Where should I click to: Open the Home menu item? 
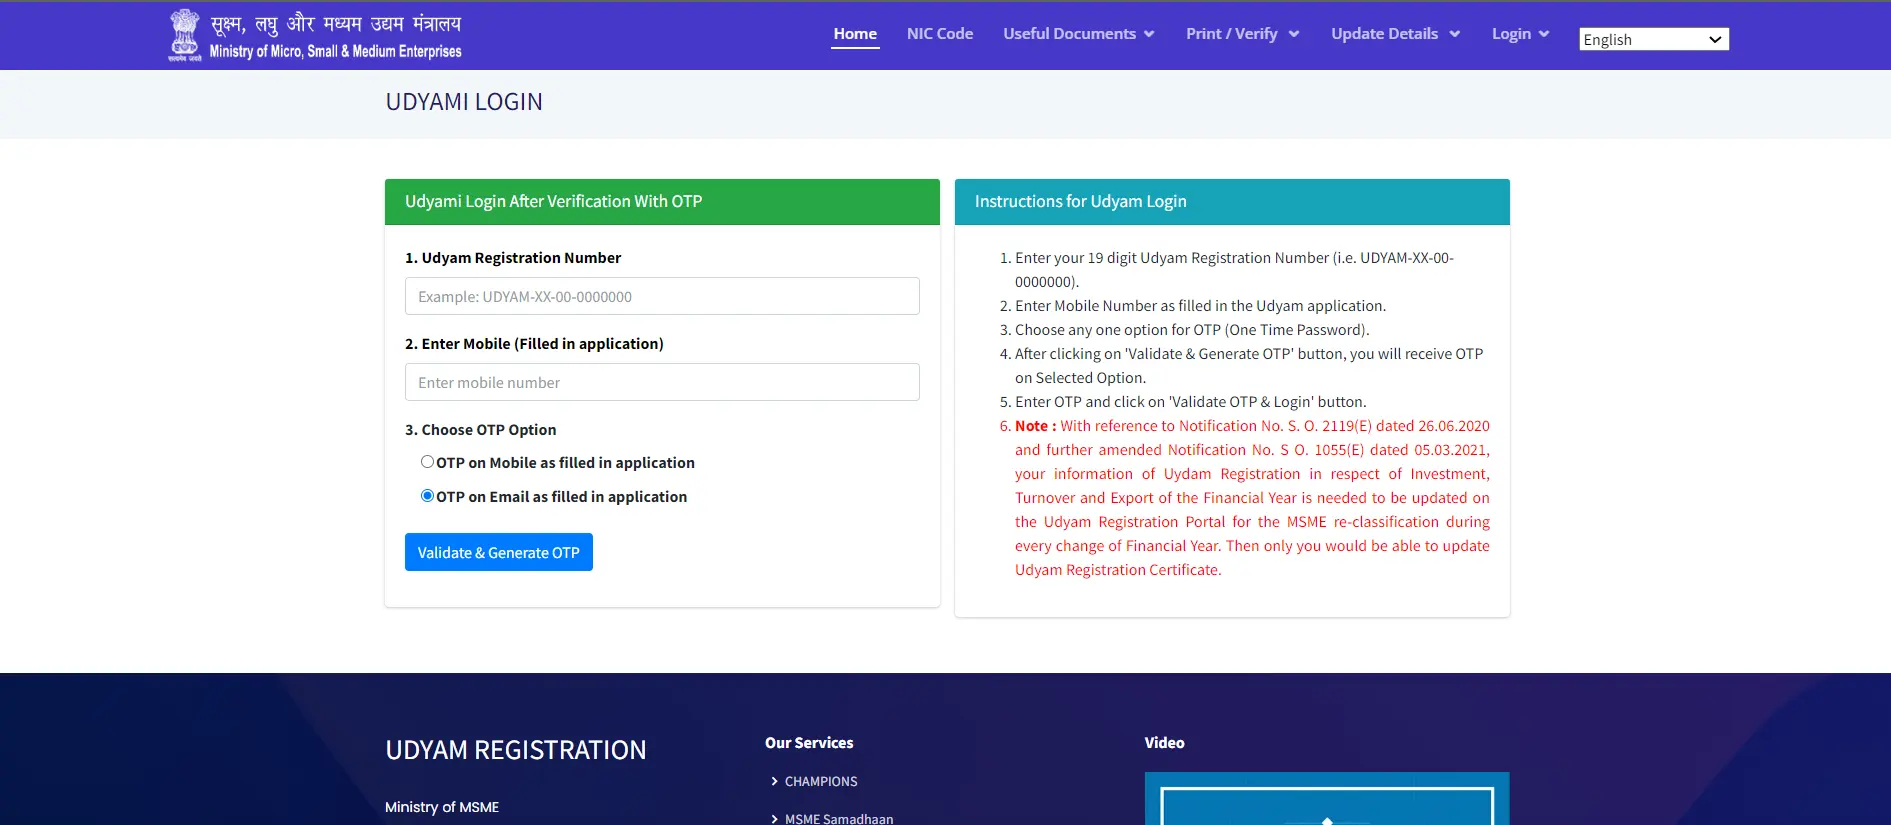point(855,34)
